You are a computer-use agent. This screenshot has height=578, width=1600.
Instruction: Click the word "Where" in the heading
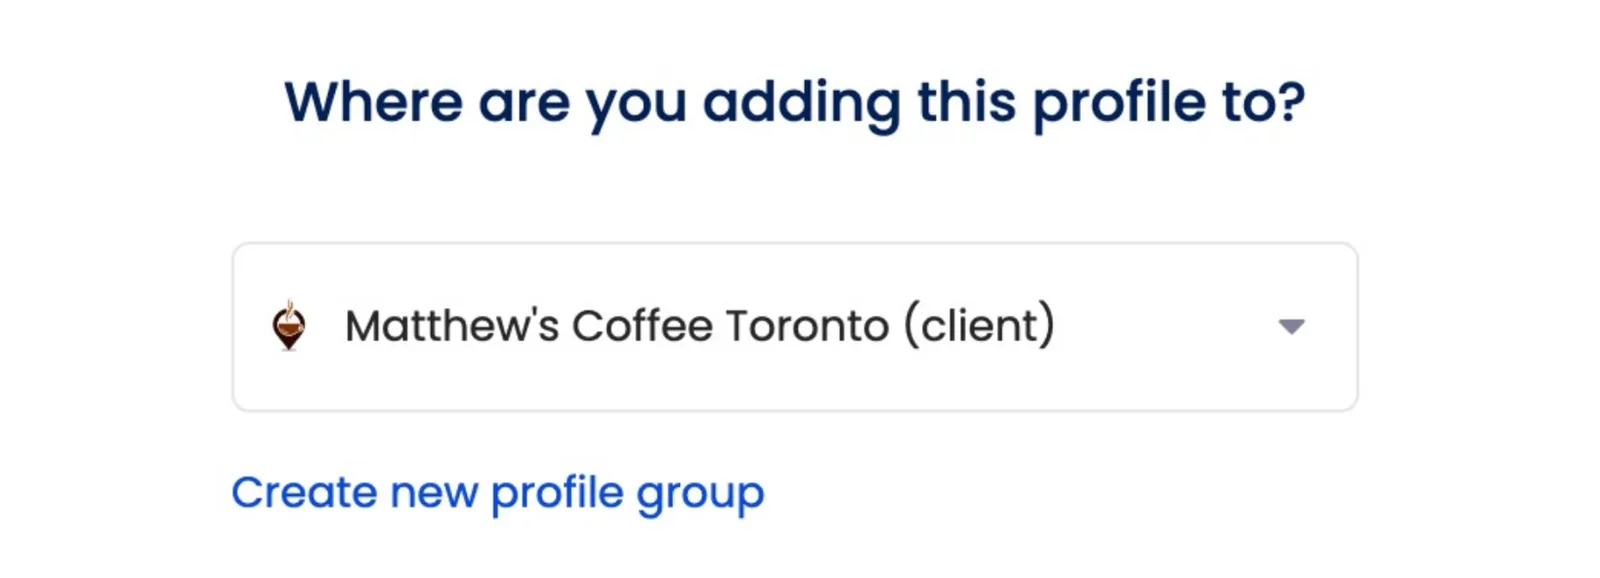point(373,103)
